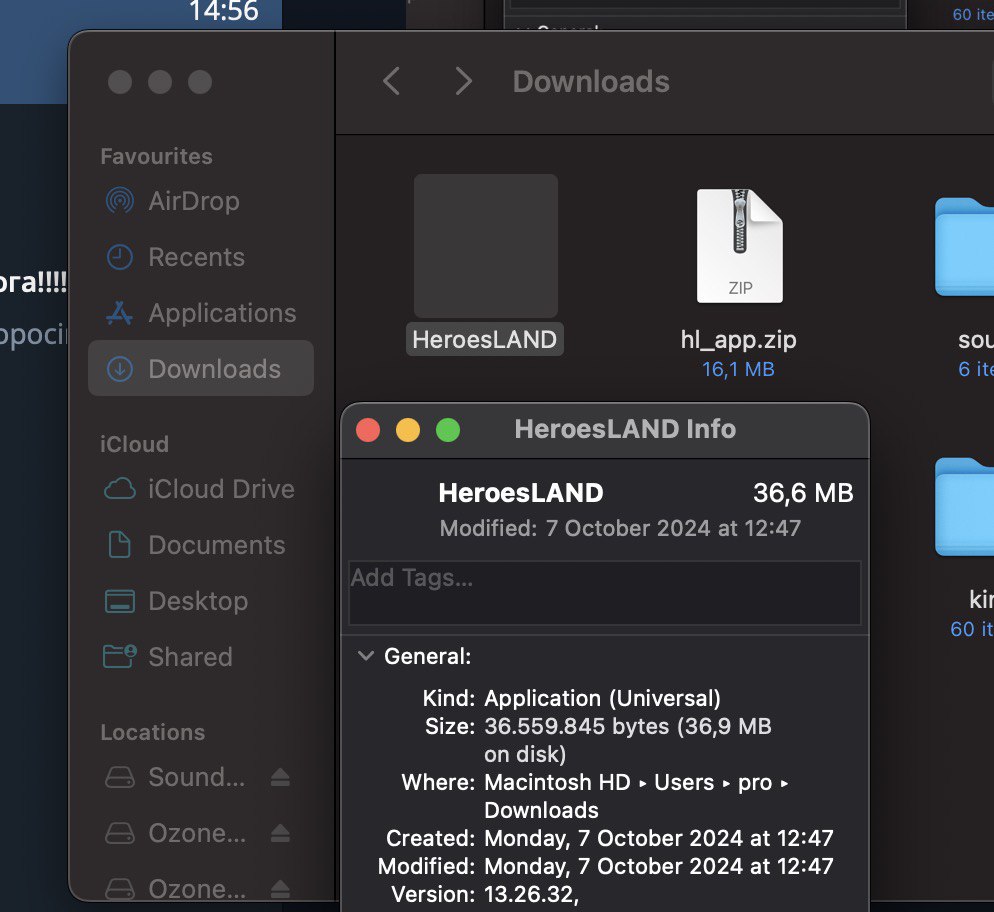Navigate back with the left chevron
994x912 pixels.
coord(392,82)
